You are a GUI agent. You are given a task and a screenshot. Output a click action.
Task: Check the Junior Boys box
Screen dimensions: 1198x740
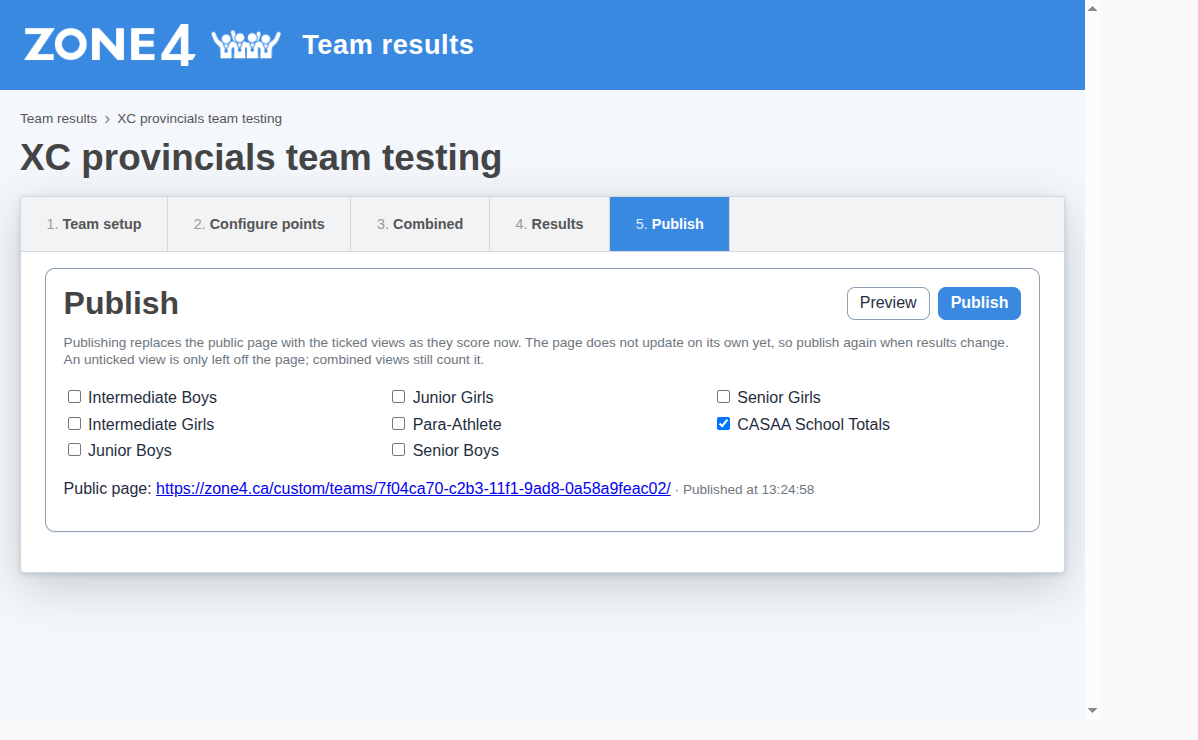click(74, 450)
